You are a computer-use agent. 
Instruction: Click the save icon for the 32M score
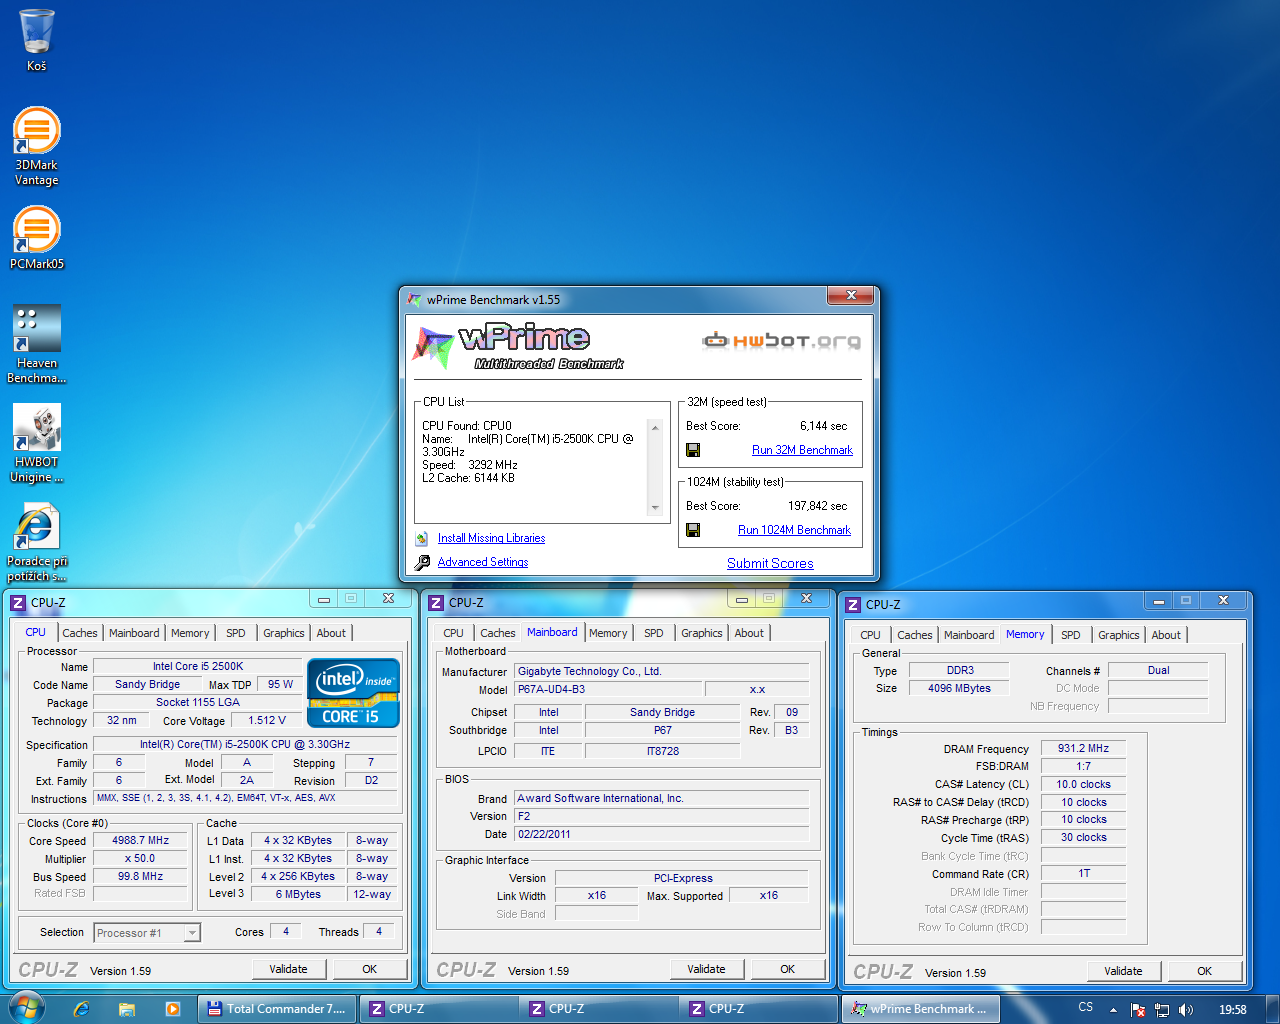693,450
